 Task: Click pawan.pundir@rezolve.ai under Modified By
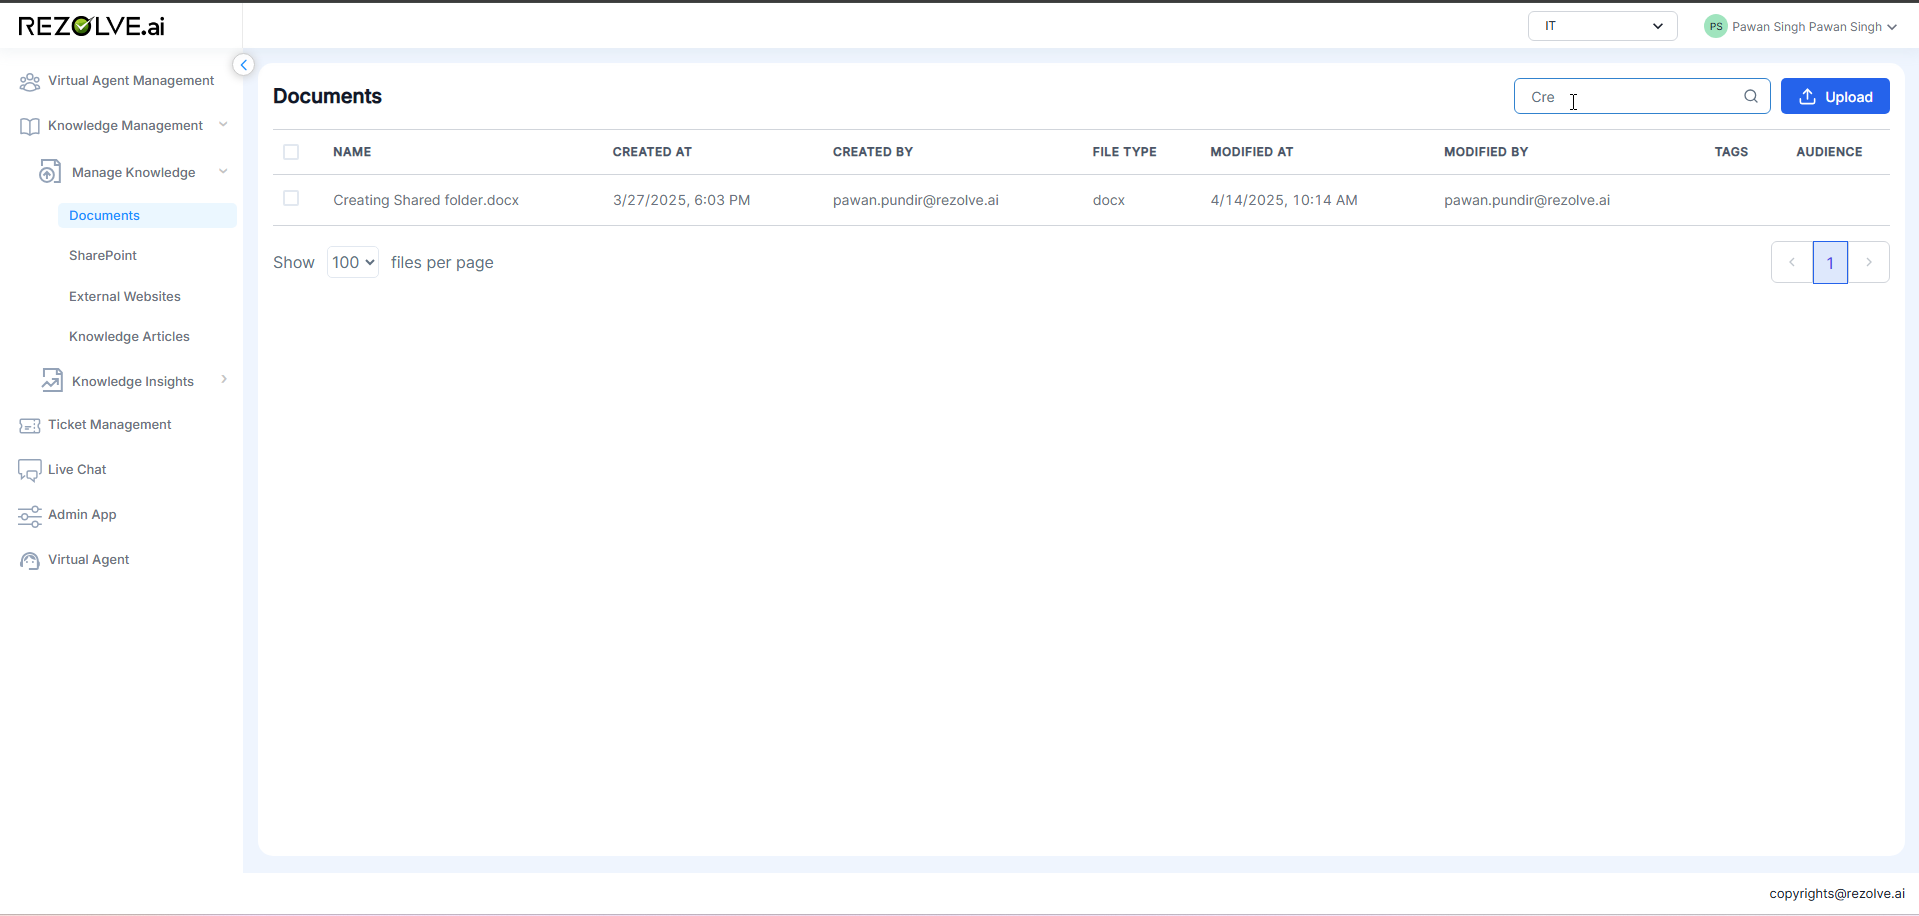[1527, 200]
